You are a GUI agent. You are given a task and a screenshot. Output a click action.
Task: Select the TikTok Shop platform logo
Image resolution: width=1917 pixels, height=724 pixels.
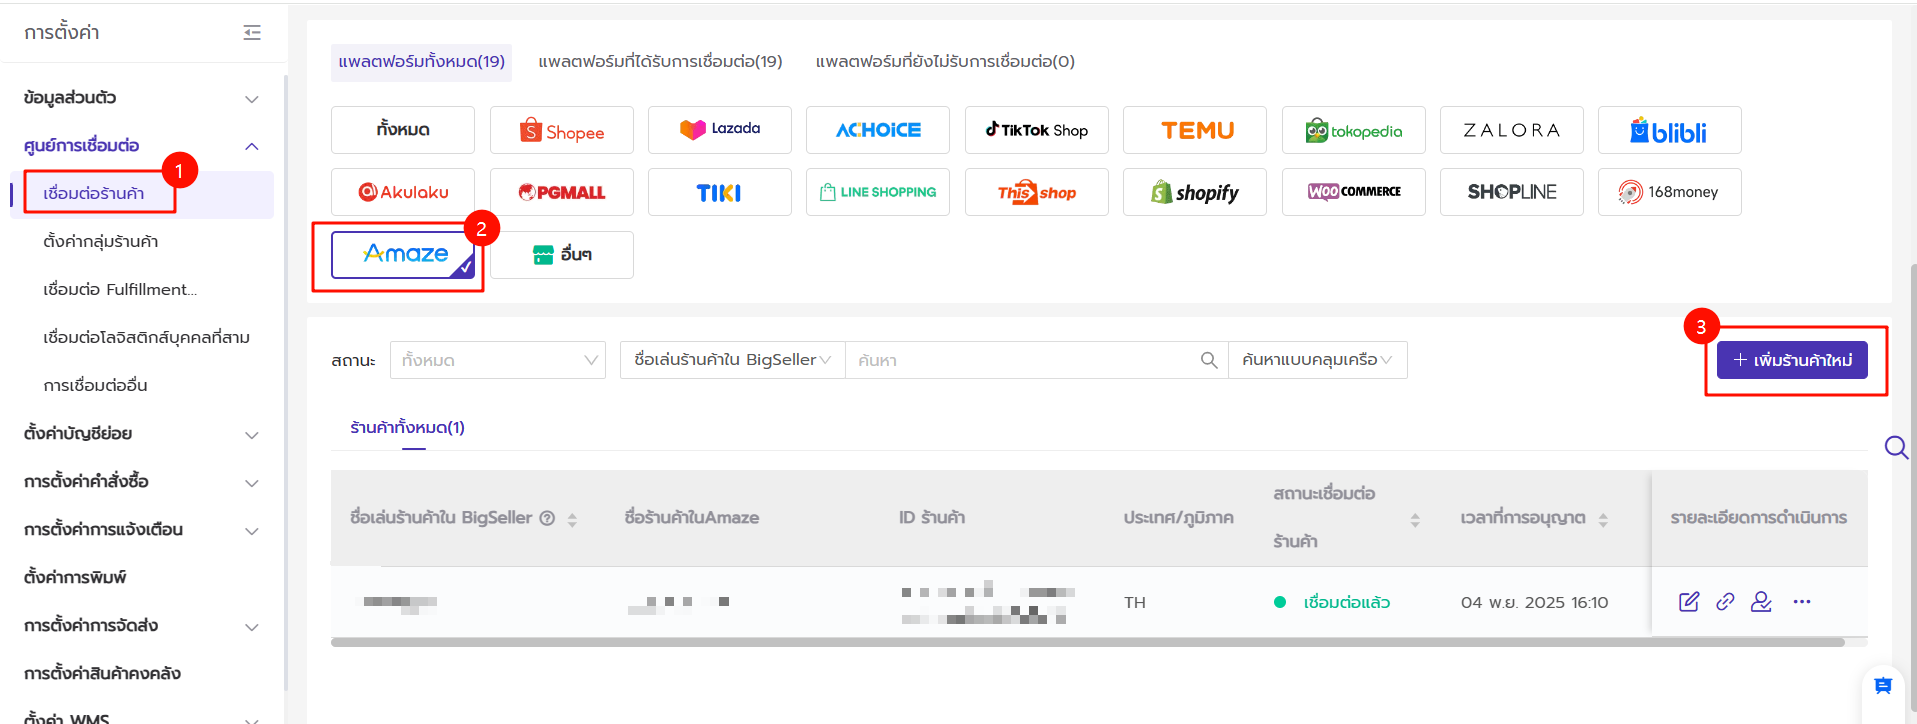click(1036, 131)
